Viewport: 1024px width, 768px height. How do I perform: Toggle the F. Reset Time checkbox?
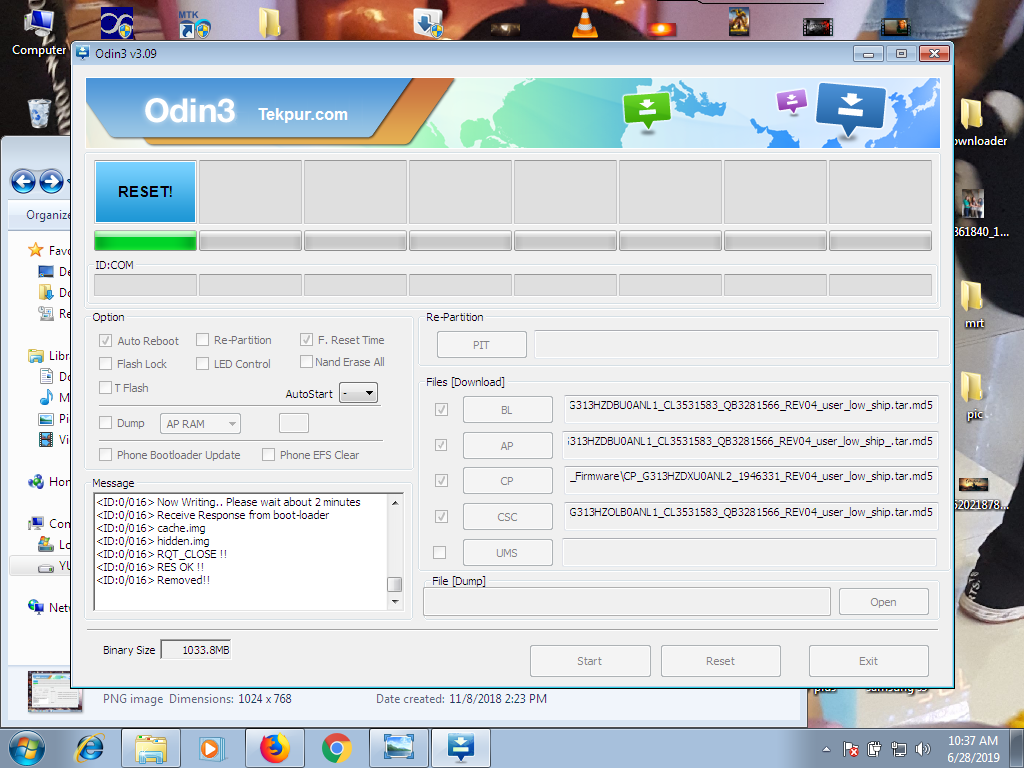[x=306, y=340]
